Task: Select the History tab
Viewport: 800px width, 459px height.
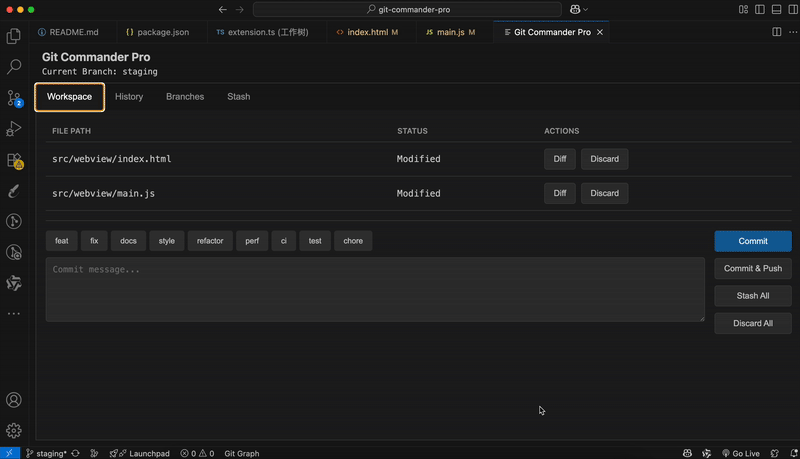Action: coord(129,97)
